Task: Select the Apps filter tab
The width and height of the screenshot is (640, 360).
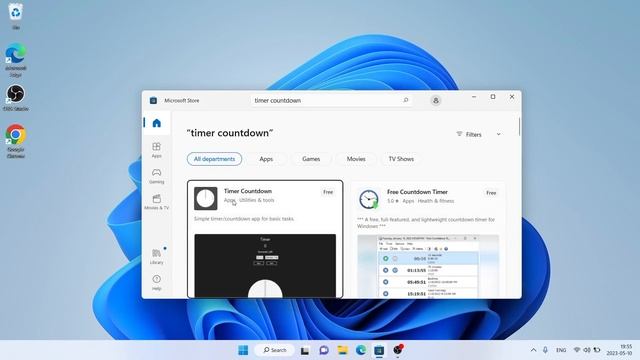Action: click(266, 159)
